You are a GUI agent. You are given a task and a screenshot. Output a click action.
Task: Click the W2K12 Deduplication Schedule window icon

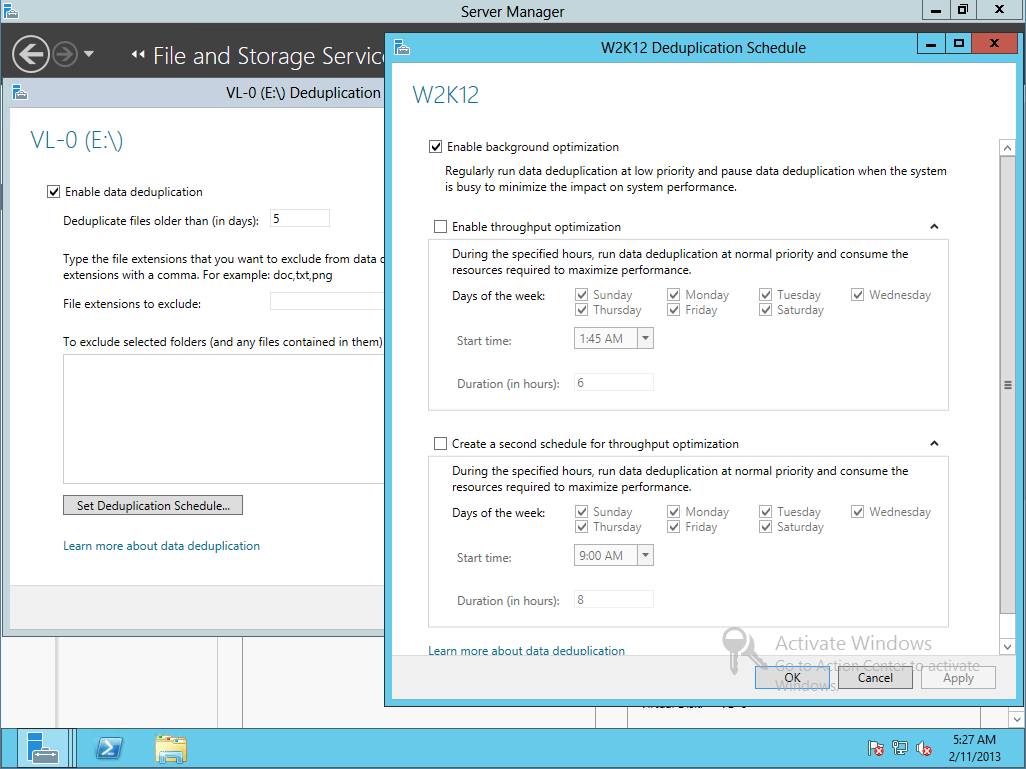[402, 48]
